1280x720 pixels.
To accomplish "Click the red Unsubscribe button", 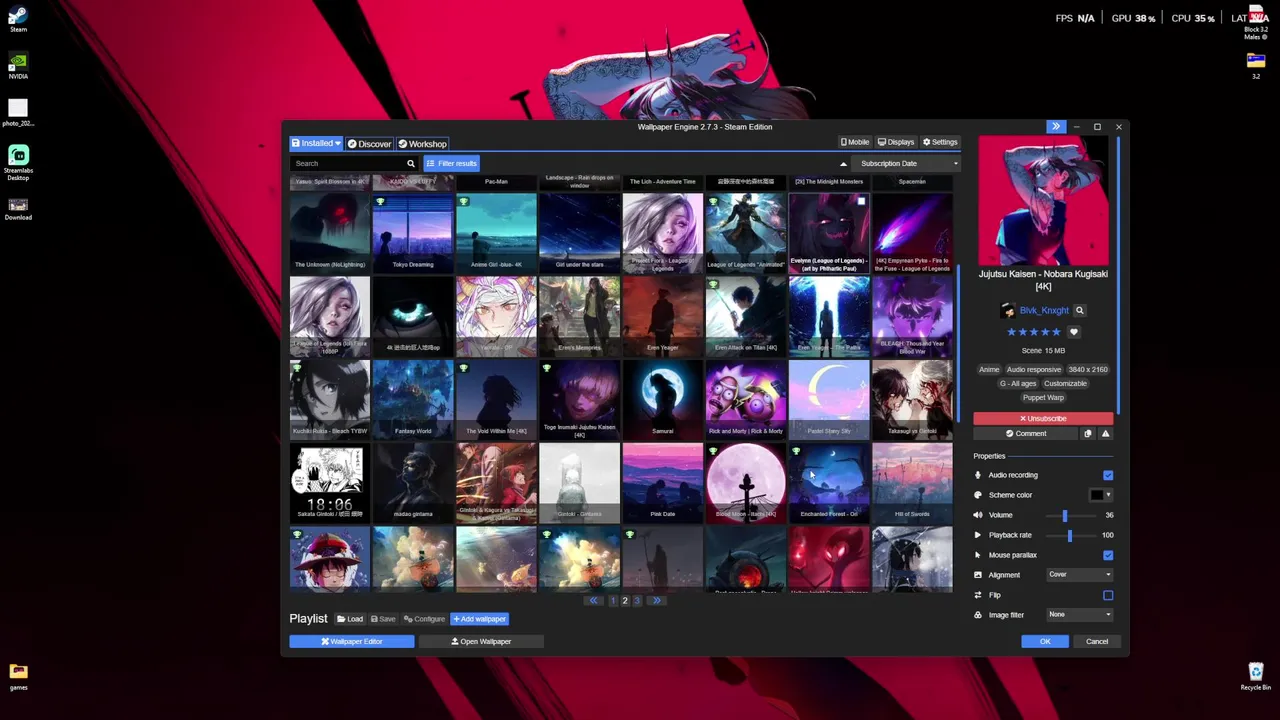I will [1043, 418].
